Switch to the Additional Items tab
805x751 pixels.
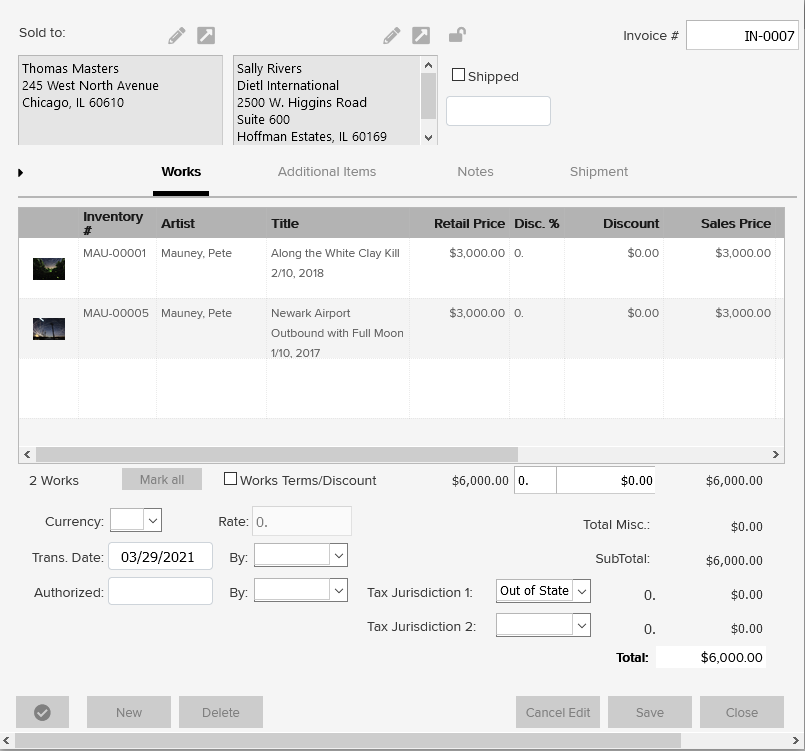(x=327, y=172)
